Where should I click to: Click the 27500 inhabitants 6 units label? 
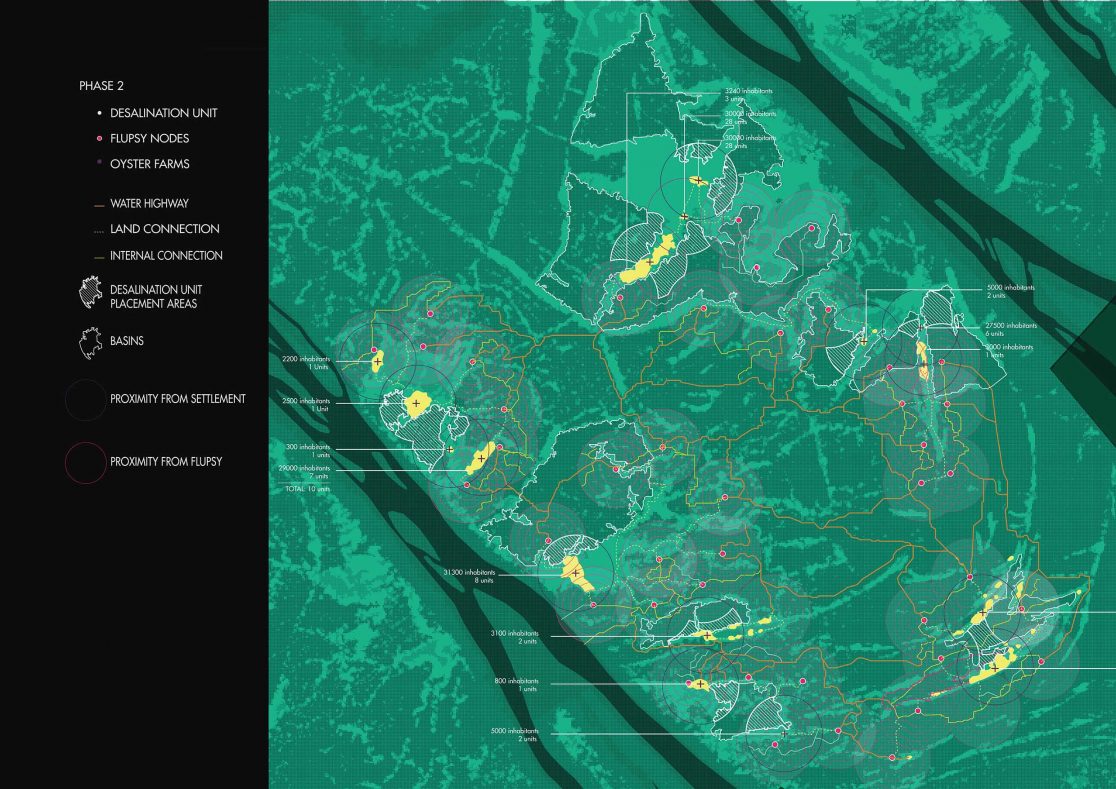(1008, 329)
